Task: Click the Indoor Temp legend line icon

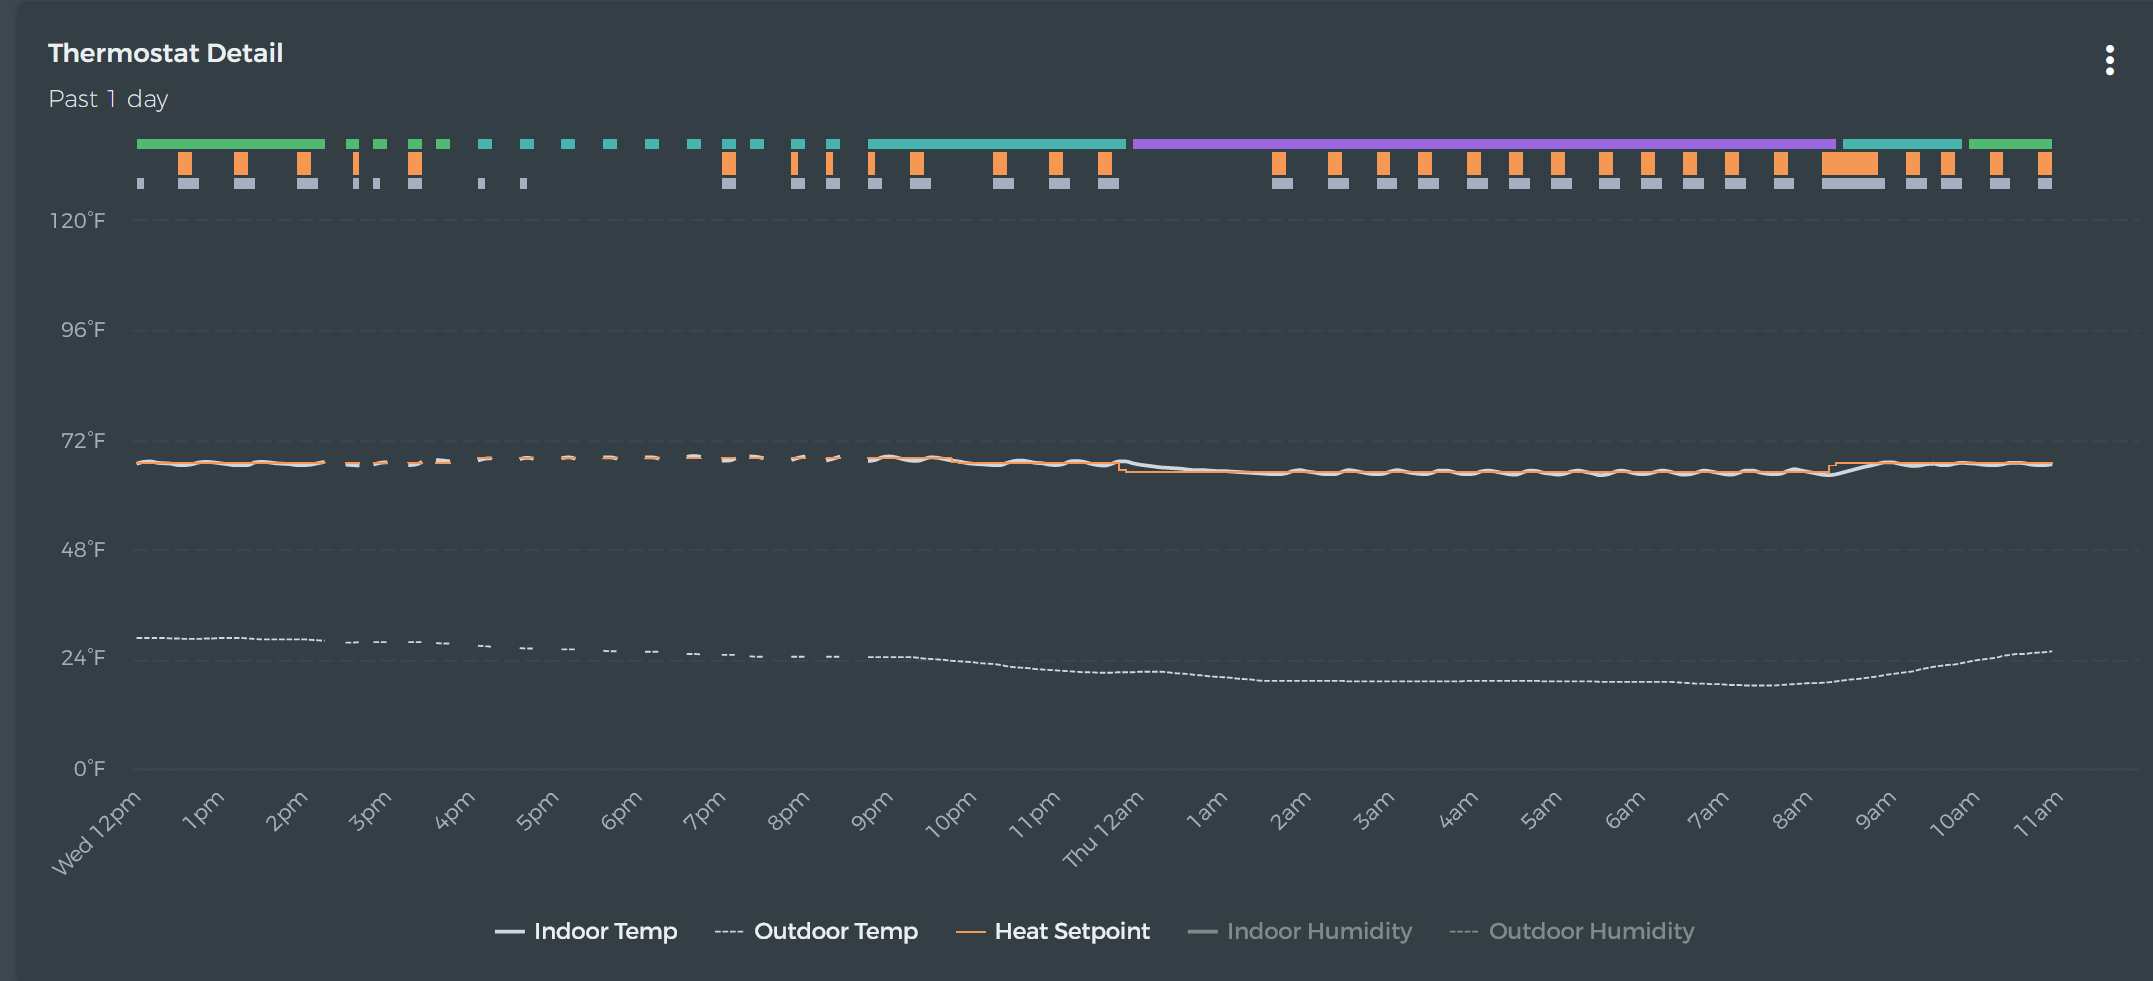Action: click(x=509, y=932)
